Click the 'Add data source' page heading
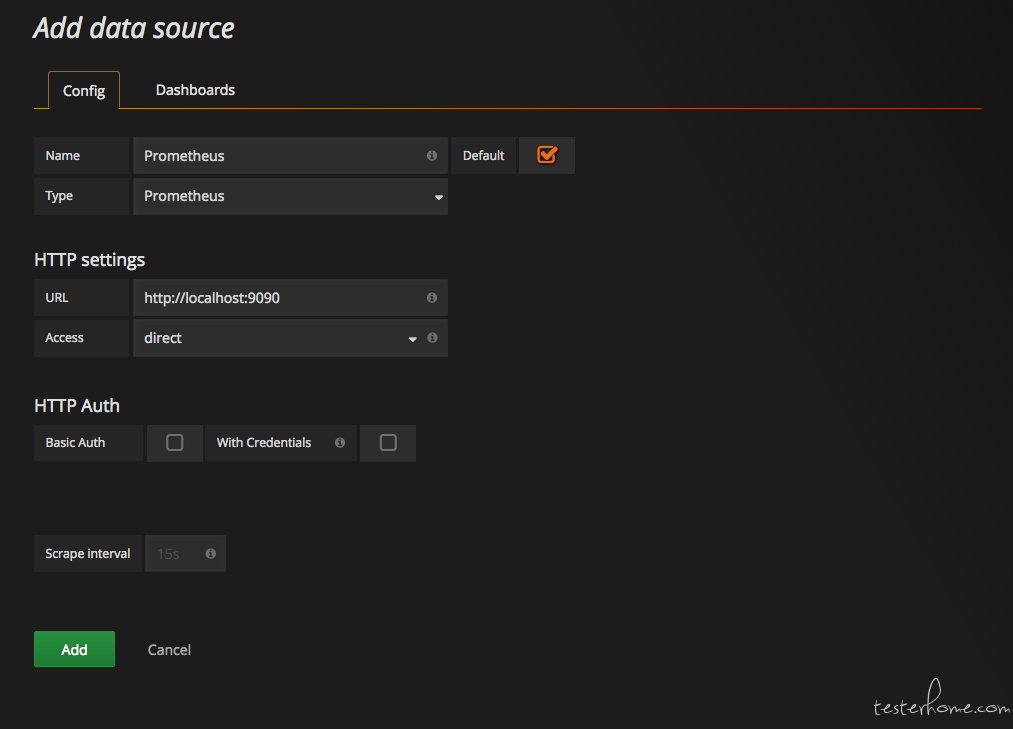The height and width of the screenshot is (729, 1013). [134, 28]
